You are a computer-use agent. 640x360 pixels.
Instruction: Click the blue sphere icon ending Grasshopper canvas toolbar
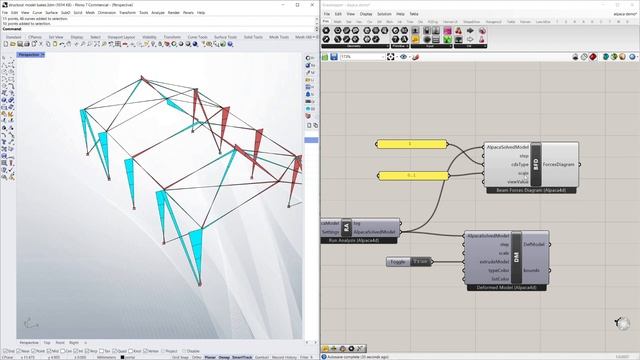pyautogui.click(x=632, y=57)
